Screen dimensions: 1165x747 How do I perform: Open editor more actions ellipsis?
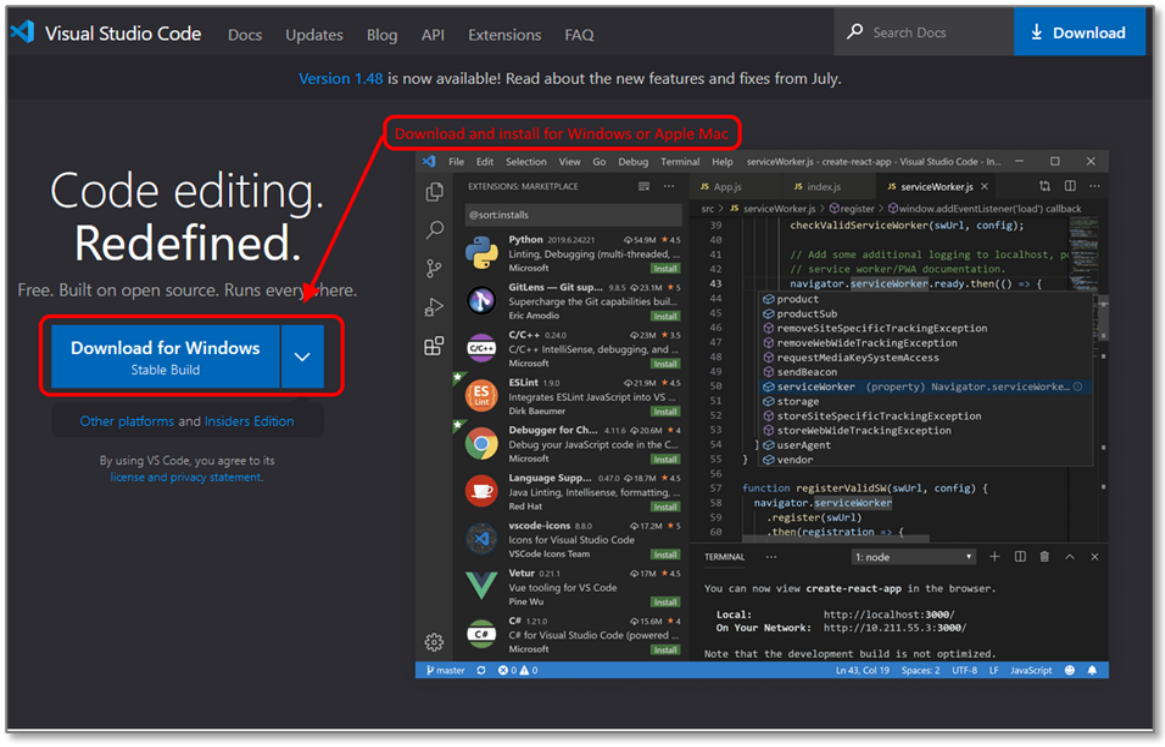point(1094,186)
